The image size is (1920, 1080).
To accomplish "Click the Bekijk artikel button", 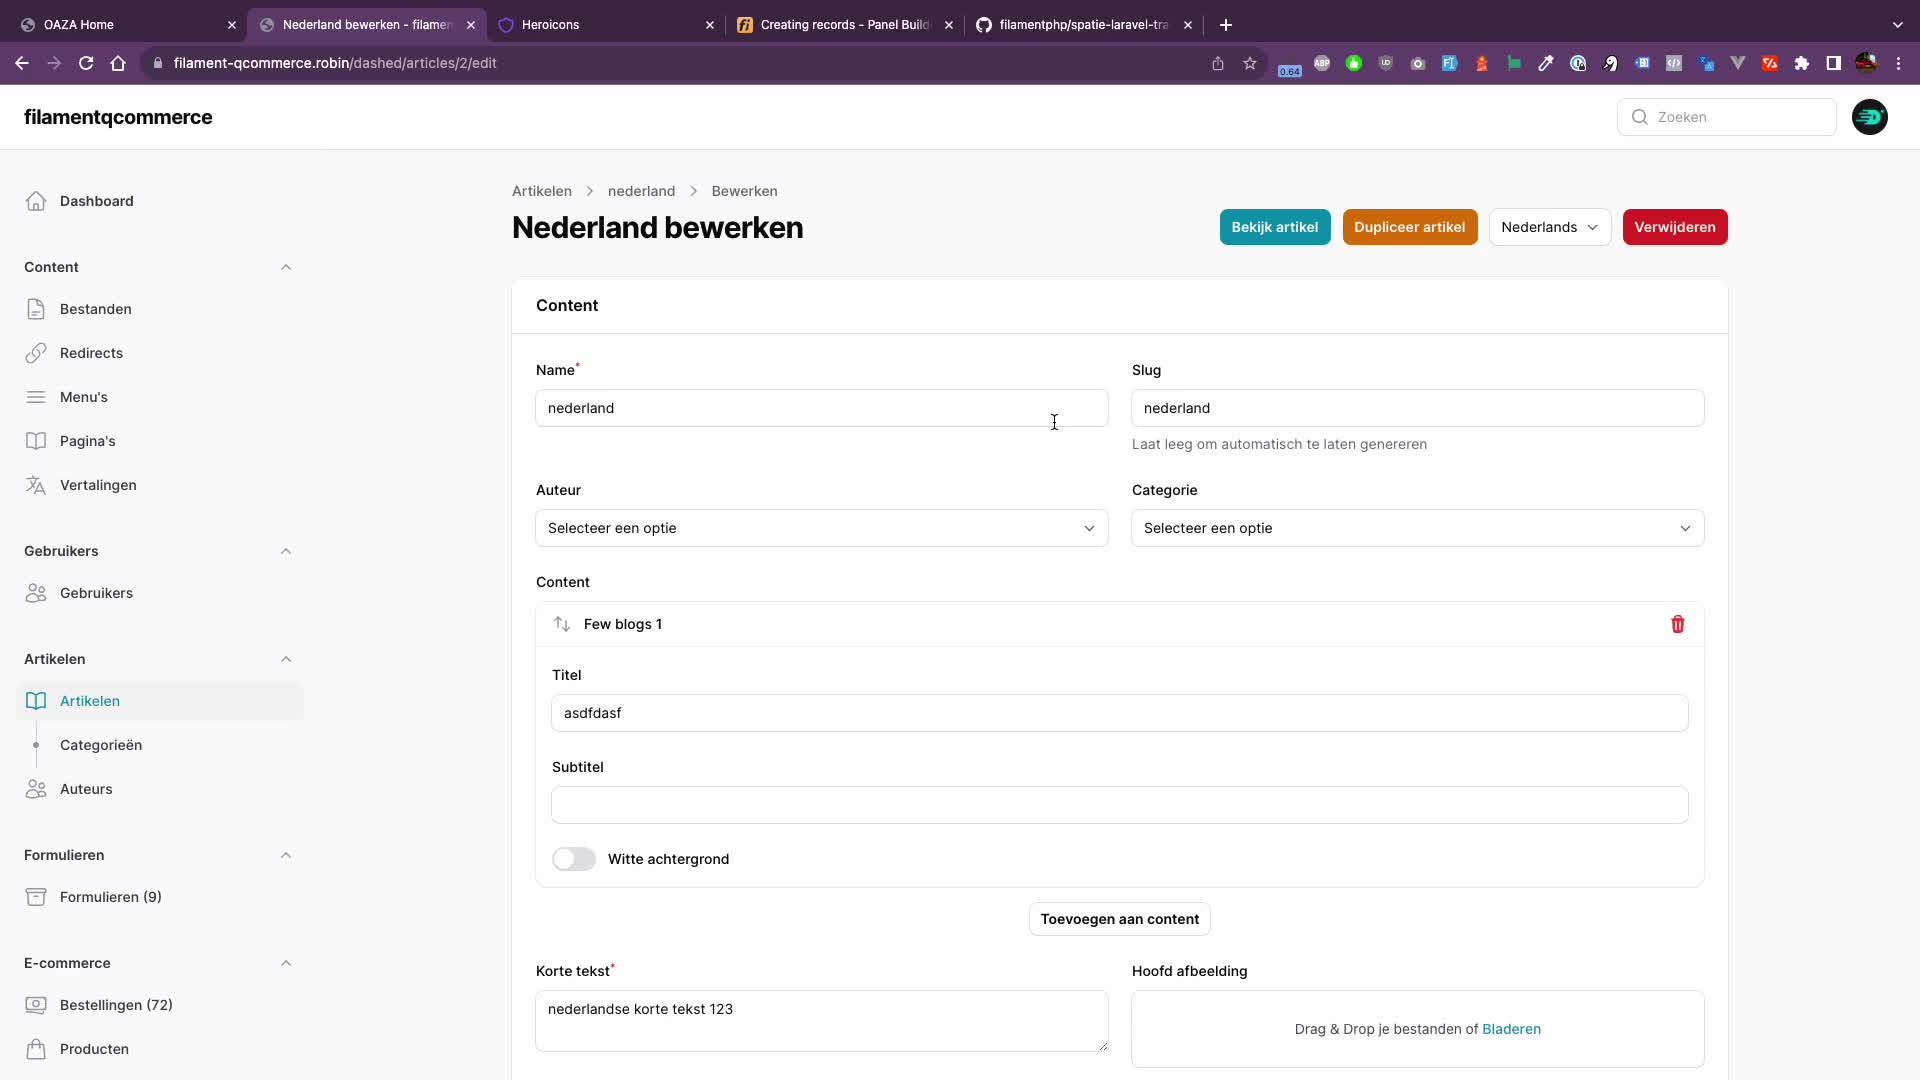I will coord(1274,227).
